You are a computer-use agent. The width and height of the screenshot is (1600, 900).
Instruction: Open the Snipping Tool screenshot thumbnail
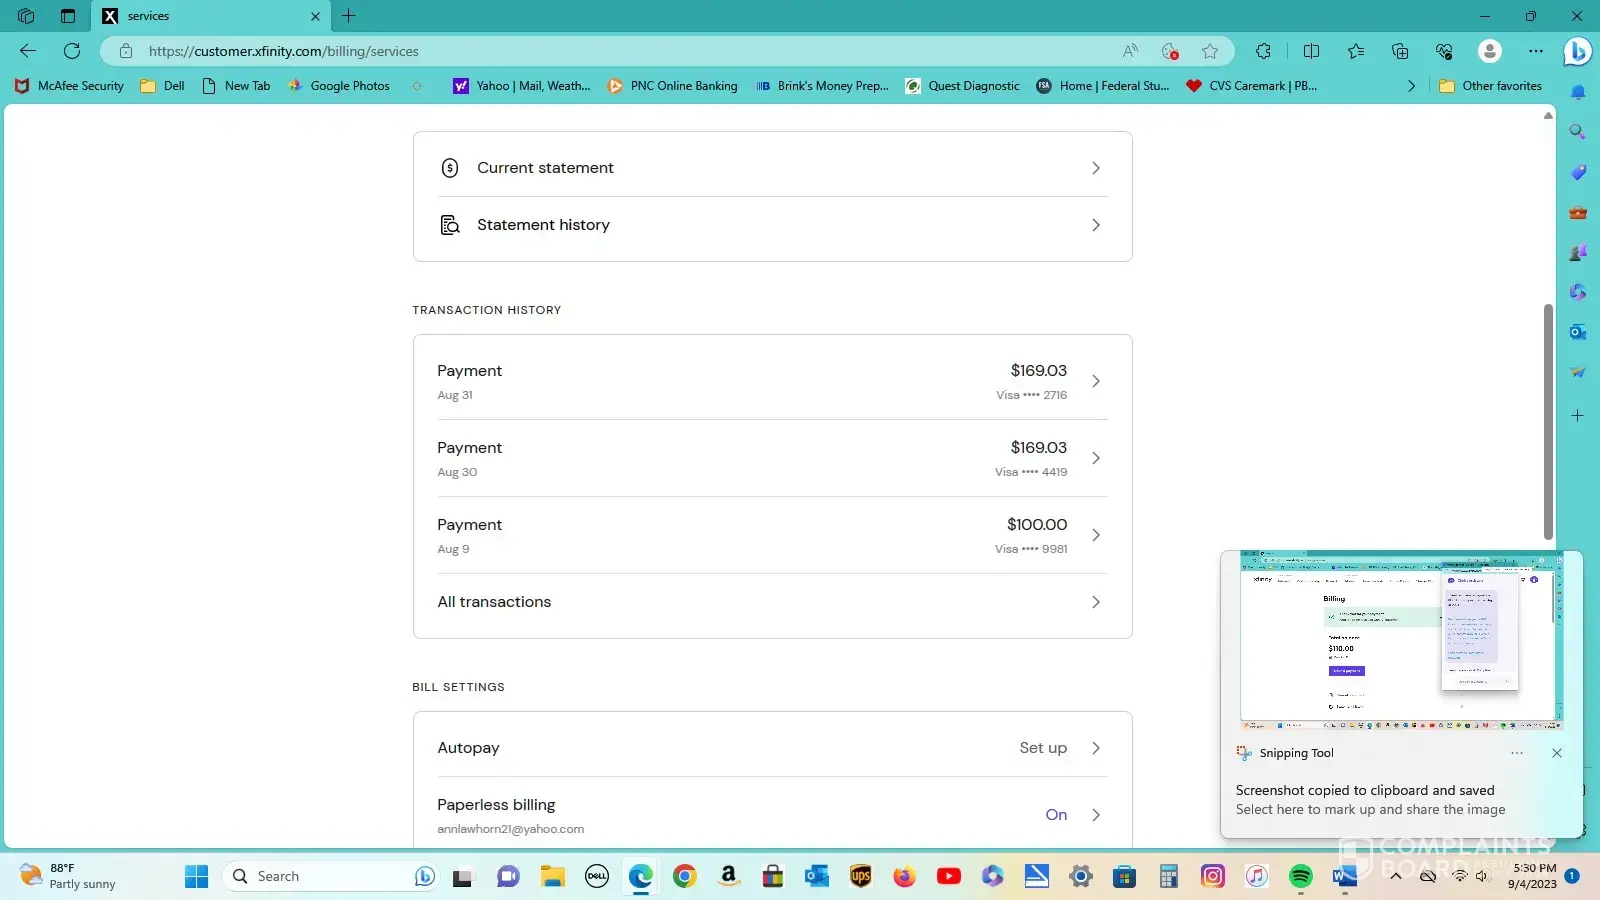(x=1401, y=640)
